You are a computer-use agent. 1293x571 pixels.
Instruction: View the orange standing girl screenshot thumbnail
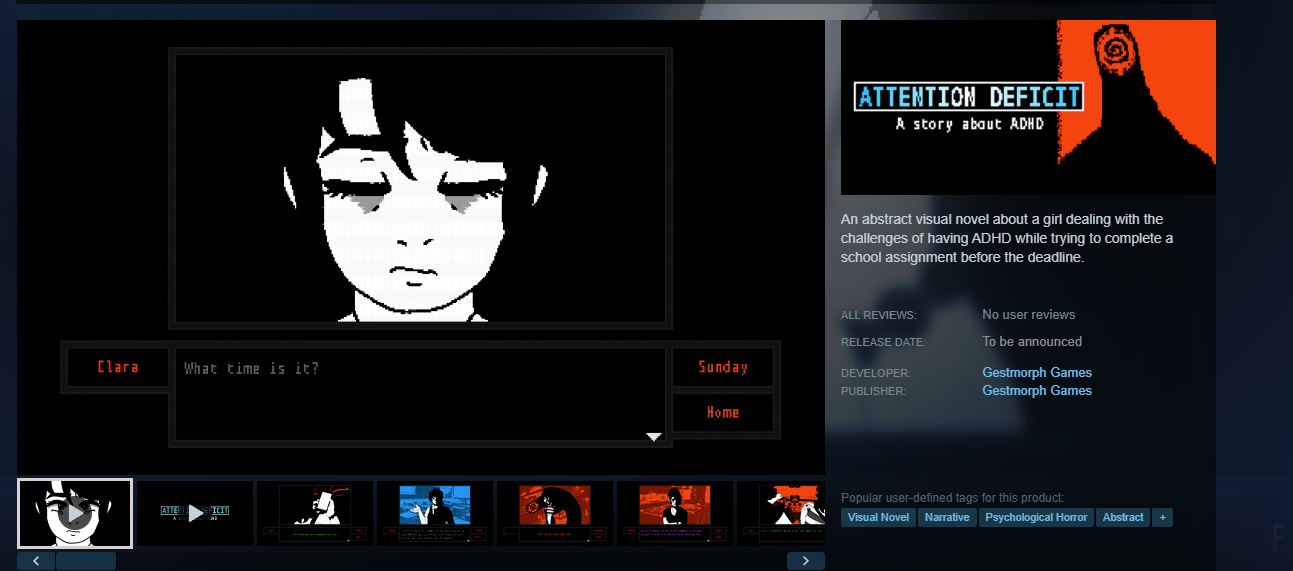[675, 513]
